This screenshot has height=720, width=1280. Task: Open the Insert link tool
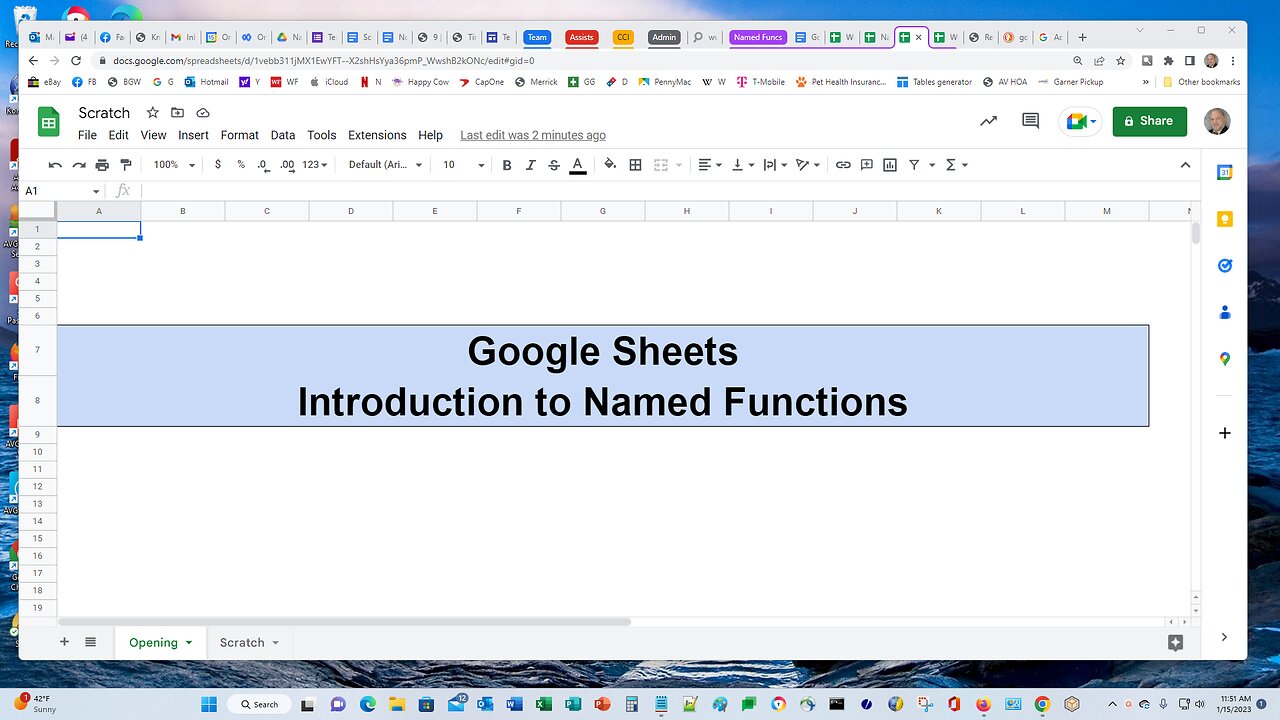[x=843, y=164]
